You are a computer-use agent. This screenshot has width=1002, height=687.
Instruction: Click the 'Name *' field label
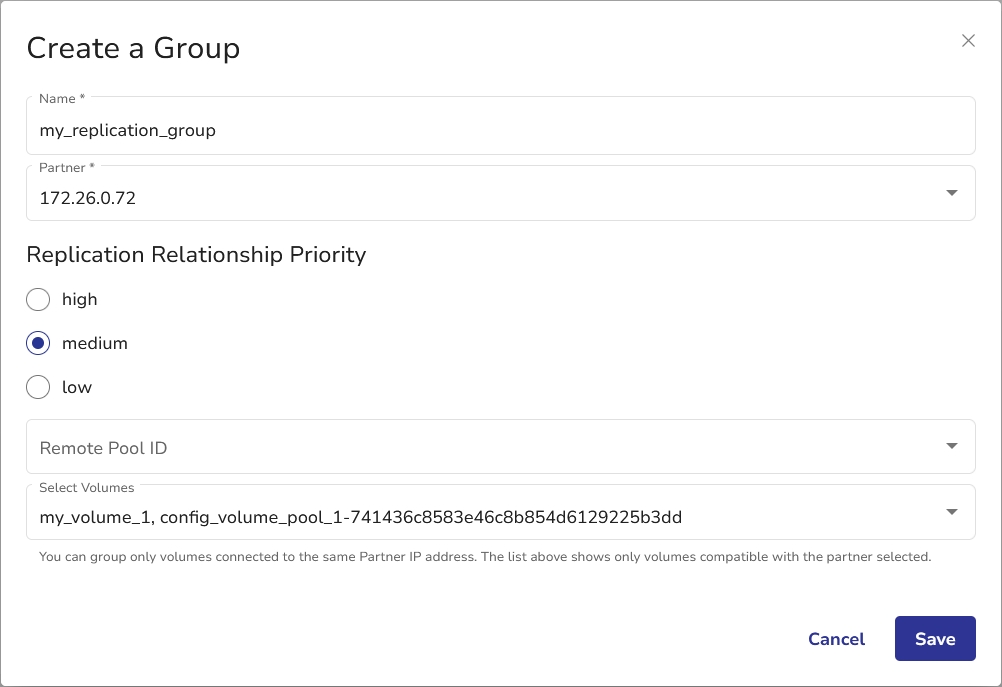pos(61,99)
